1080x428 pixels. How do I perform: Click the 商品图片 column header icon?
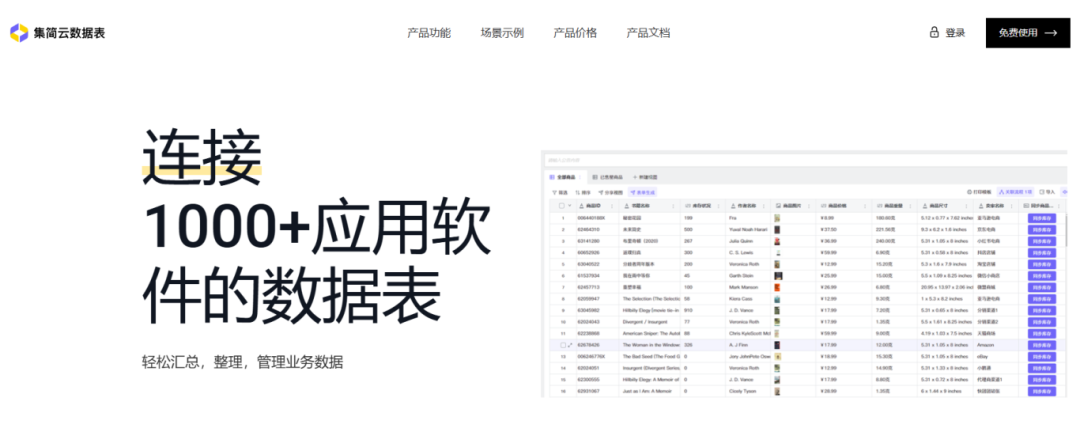tap(778, 206)
